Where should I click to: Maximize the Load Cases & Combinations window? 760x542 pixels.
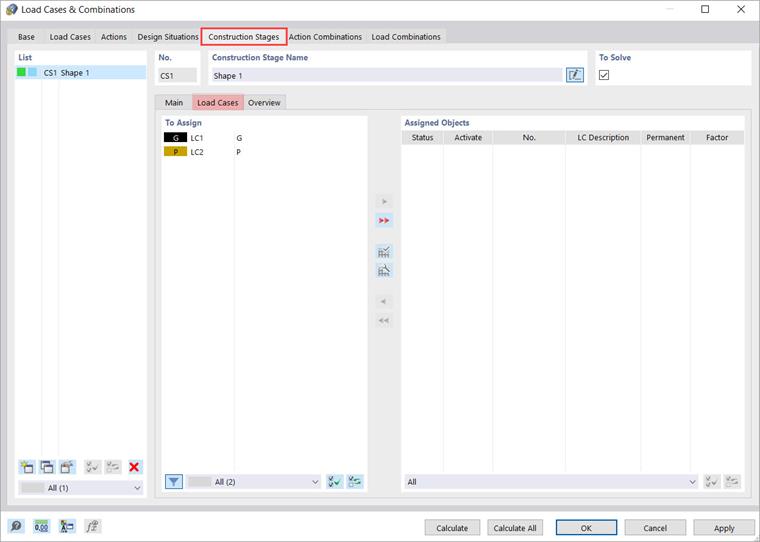pyautogui.click(x=705, y=9)
